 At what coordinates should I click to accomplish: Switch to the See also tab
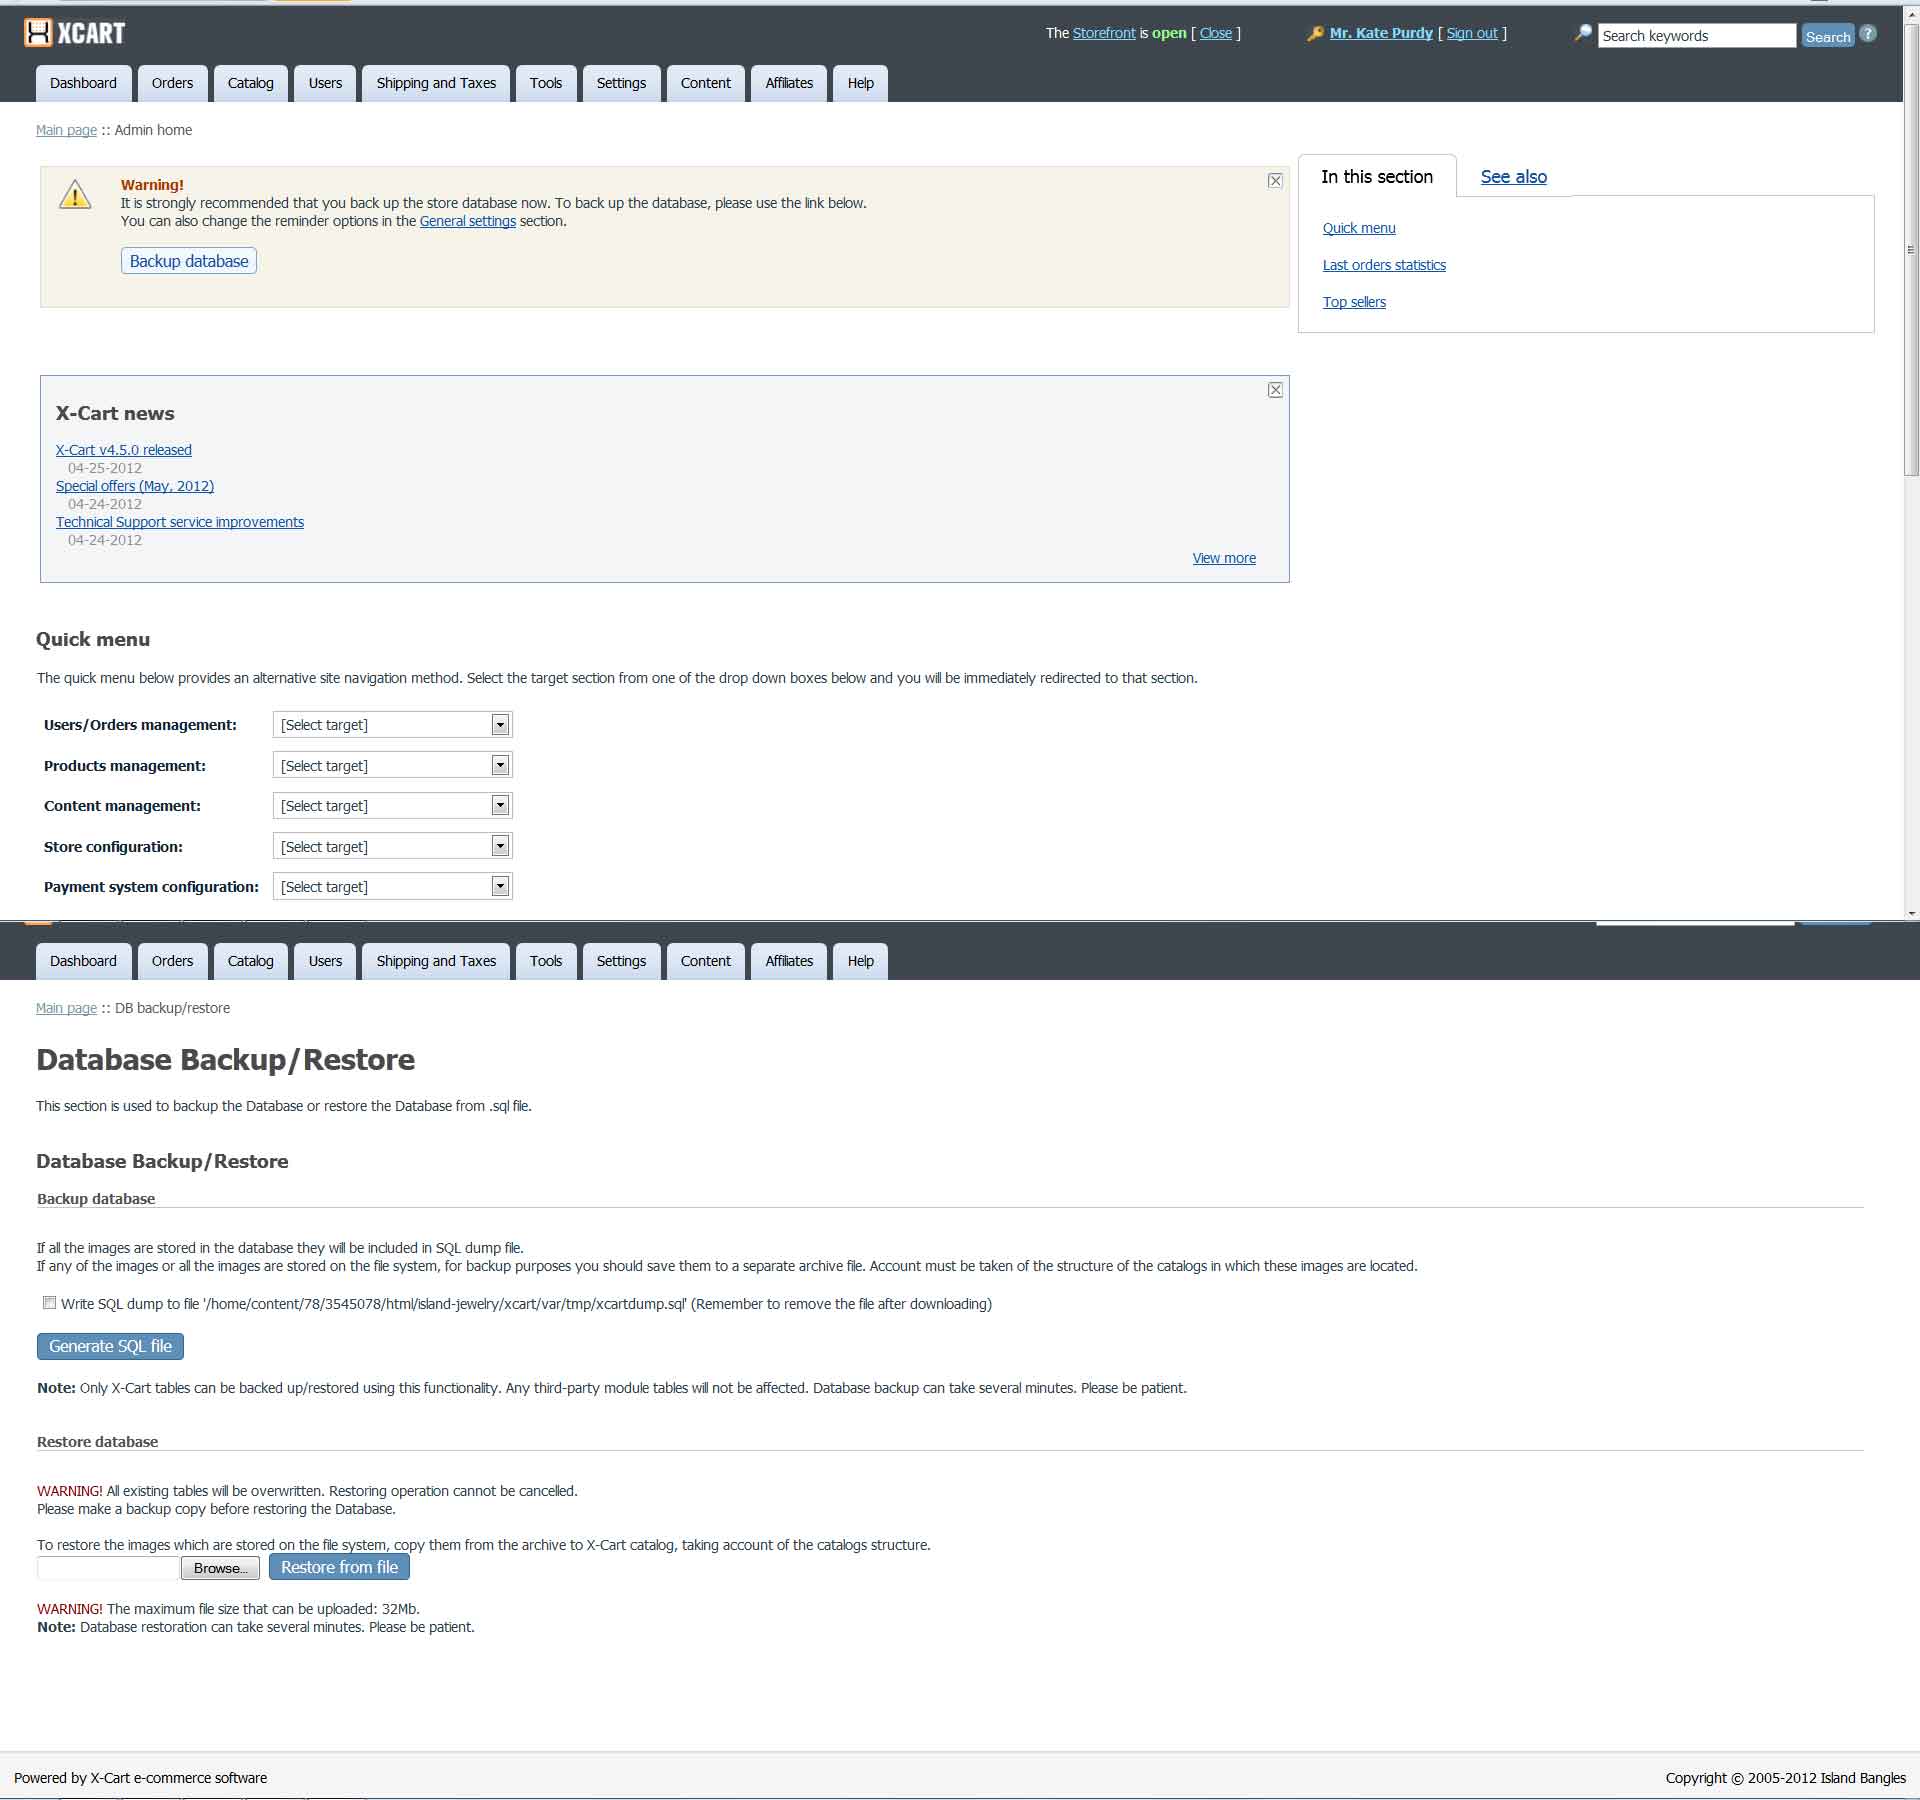pyautogui.click(x=1513, y=177)
